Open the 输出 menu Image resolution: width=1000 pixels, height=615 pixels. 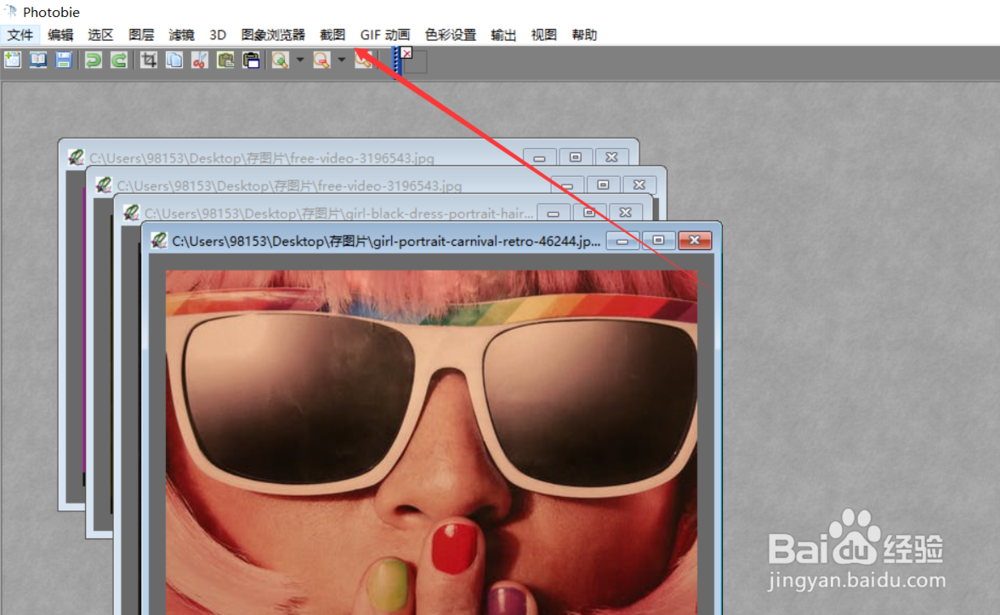point(503,34)
